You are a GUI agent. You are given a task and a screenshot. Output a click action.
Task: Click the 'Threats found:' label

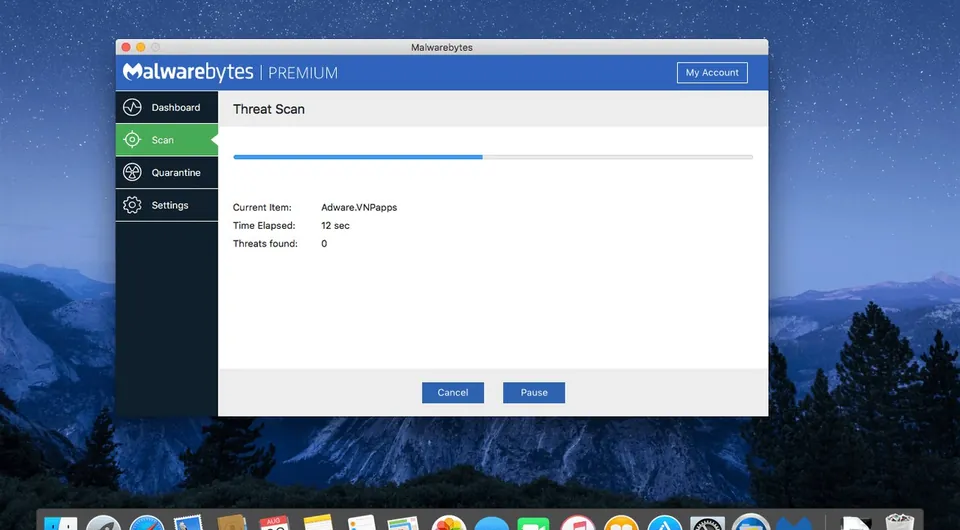coord(265,244)
